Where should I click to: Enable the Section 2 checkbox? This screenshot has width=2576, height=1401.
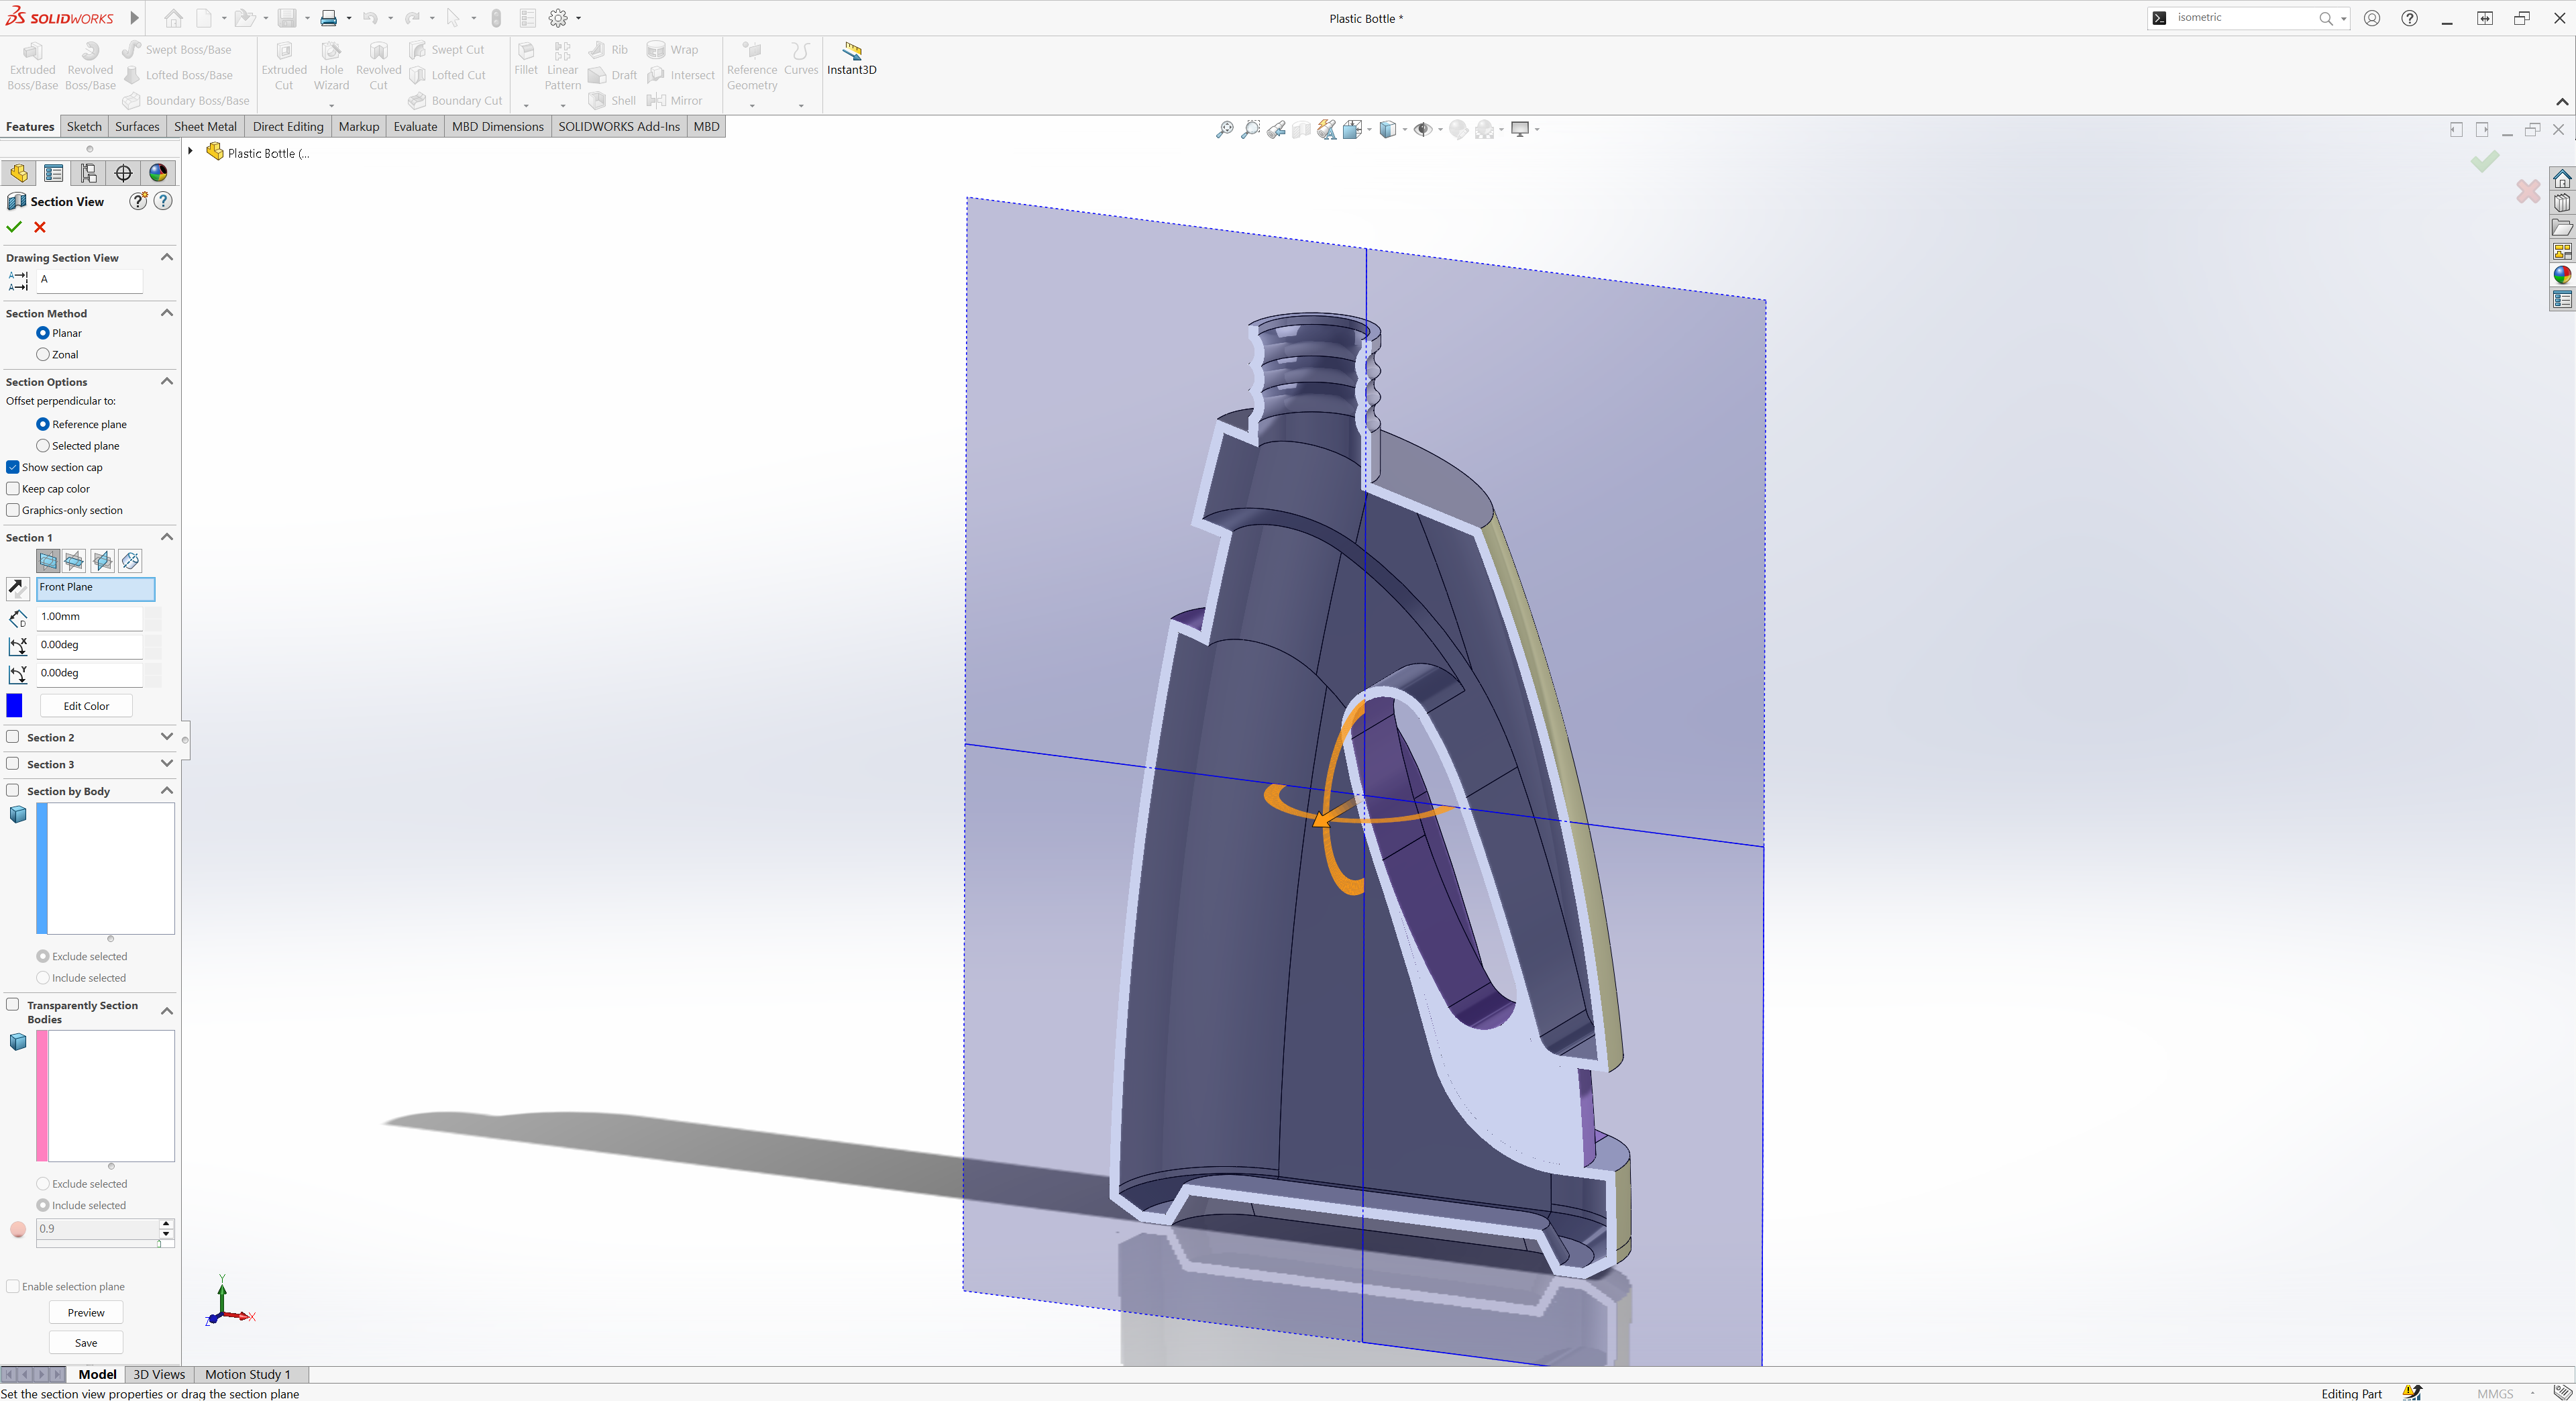click(13, 737)
